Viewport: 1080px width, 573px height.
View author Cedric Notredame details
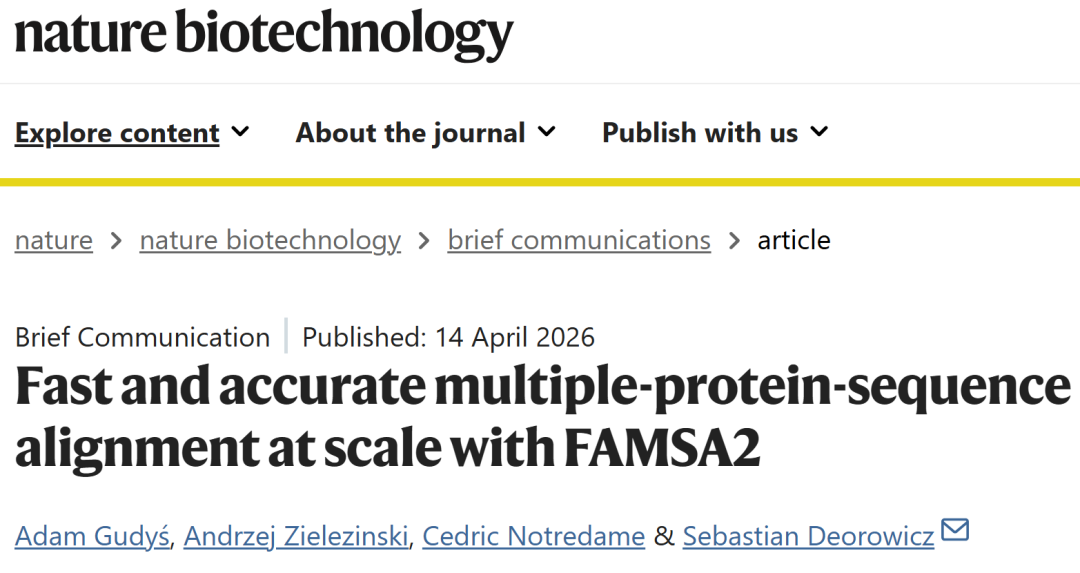pyautogui.click(x=533, y=537)
